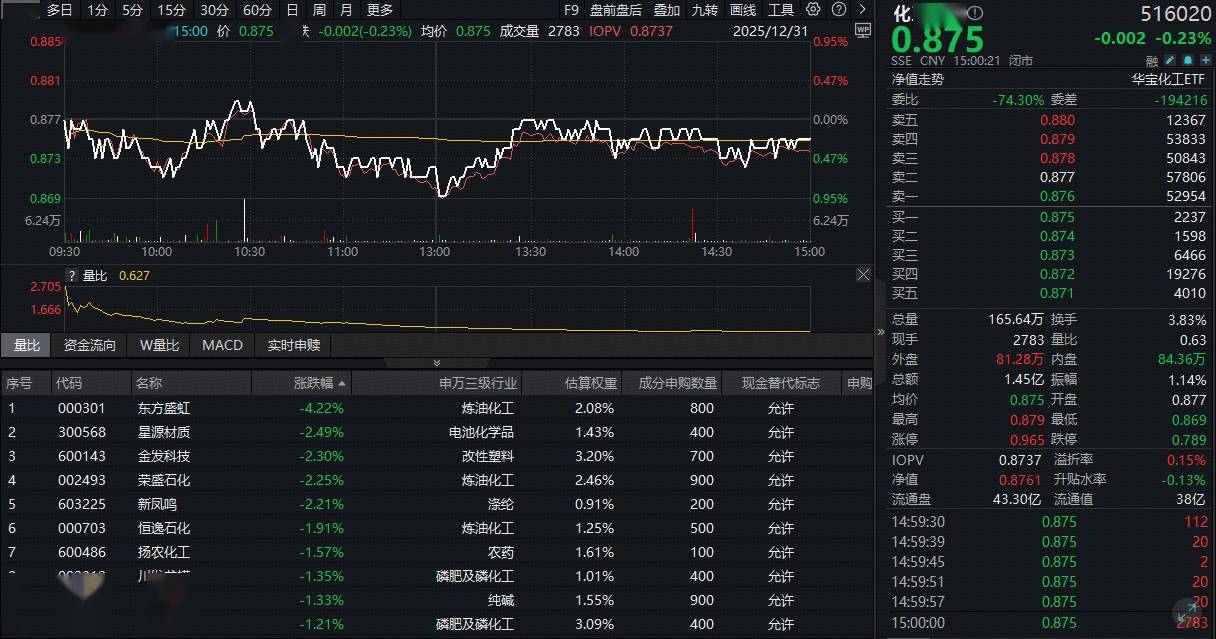Image resolution: width=1216 pixels, height=639 pixels.
Task: Toggle 盘前盘后 pre/post market display
Action: 616,10
